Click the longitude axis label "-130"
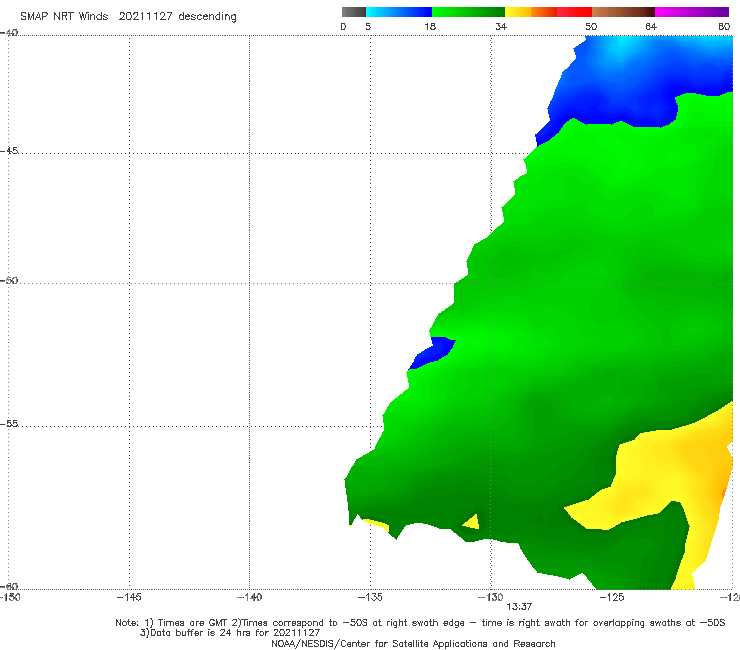This screenshot has width=740, height=650. click(491, 598)
